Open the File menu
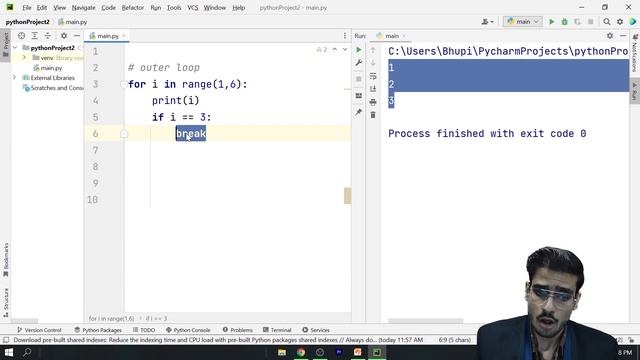640x360 pixels. point(27,8)
